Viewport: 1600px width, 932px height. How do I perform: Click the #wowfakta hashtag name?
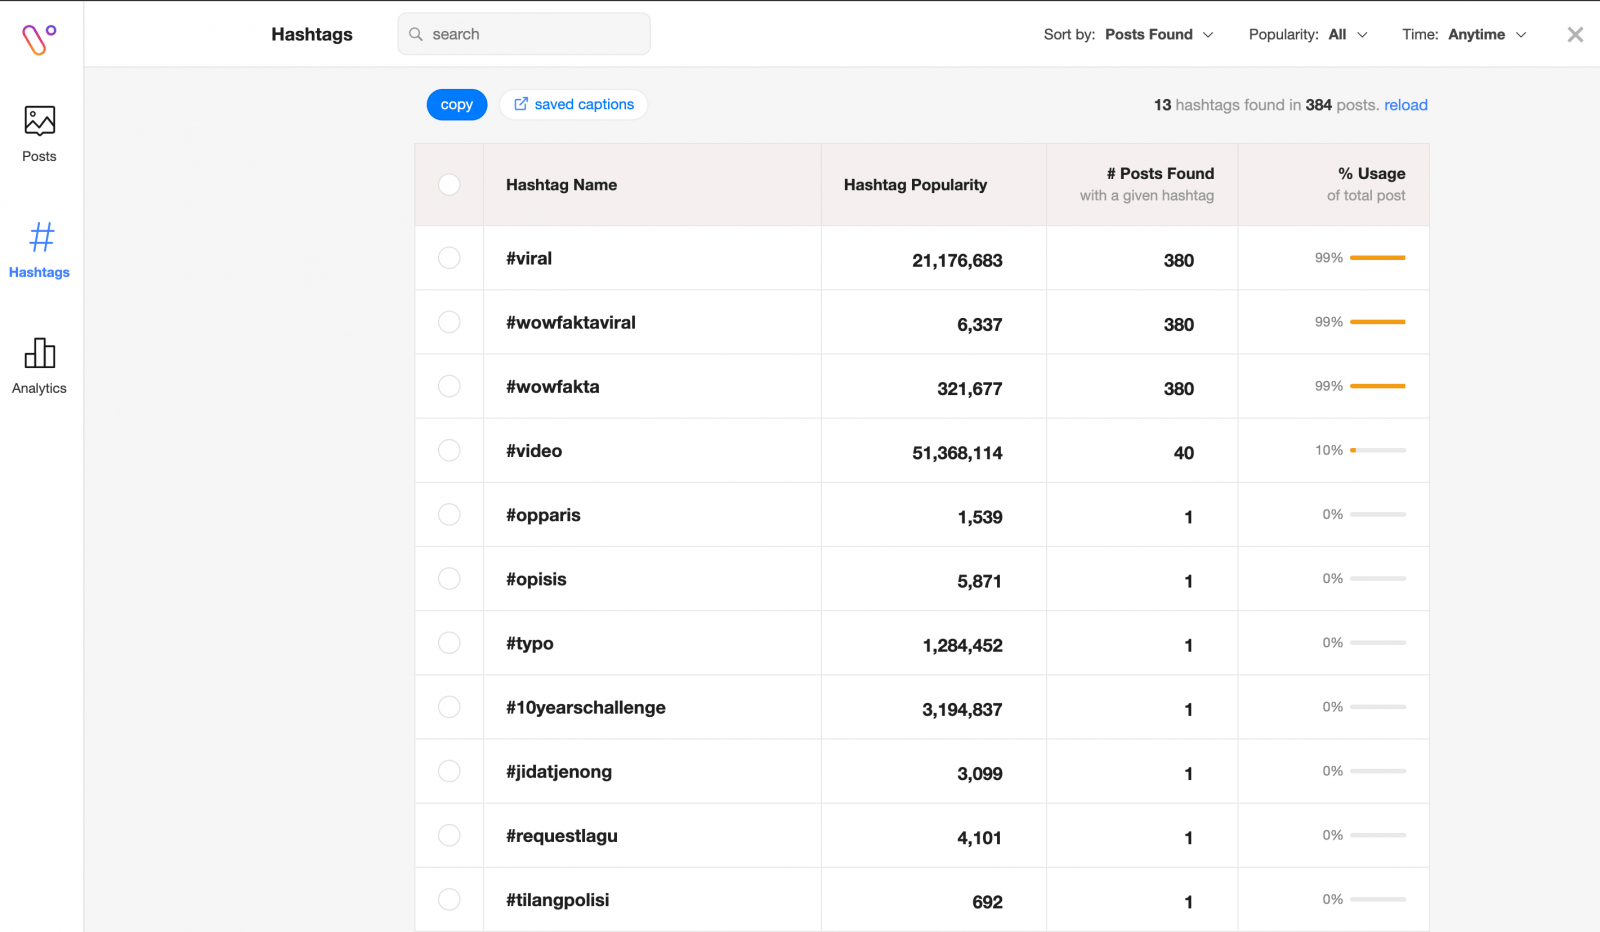coord(553,386)
